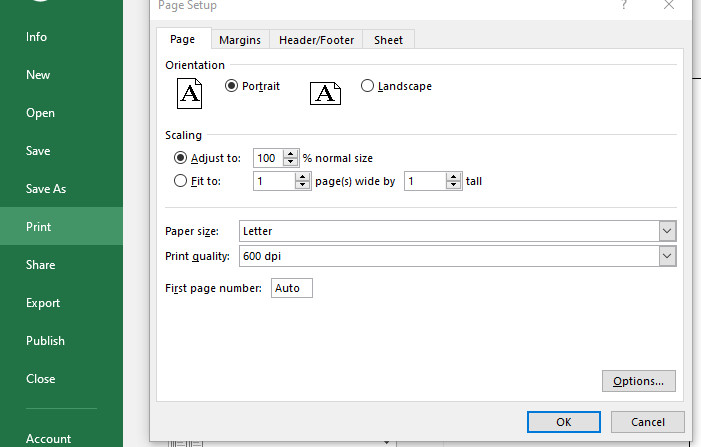Open Export in the backstage menu
701x447 pixels.
coord(61,303)
